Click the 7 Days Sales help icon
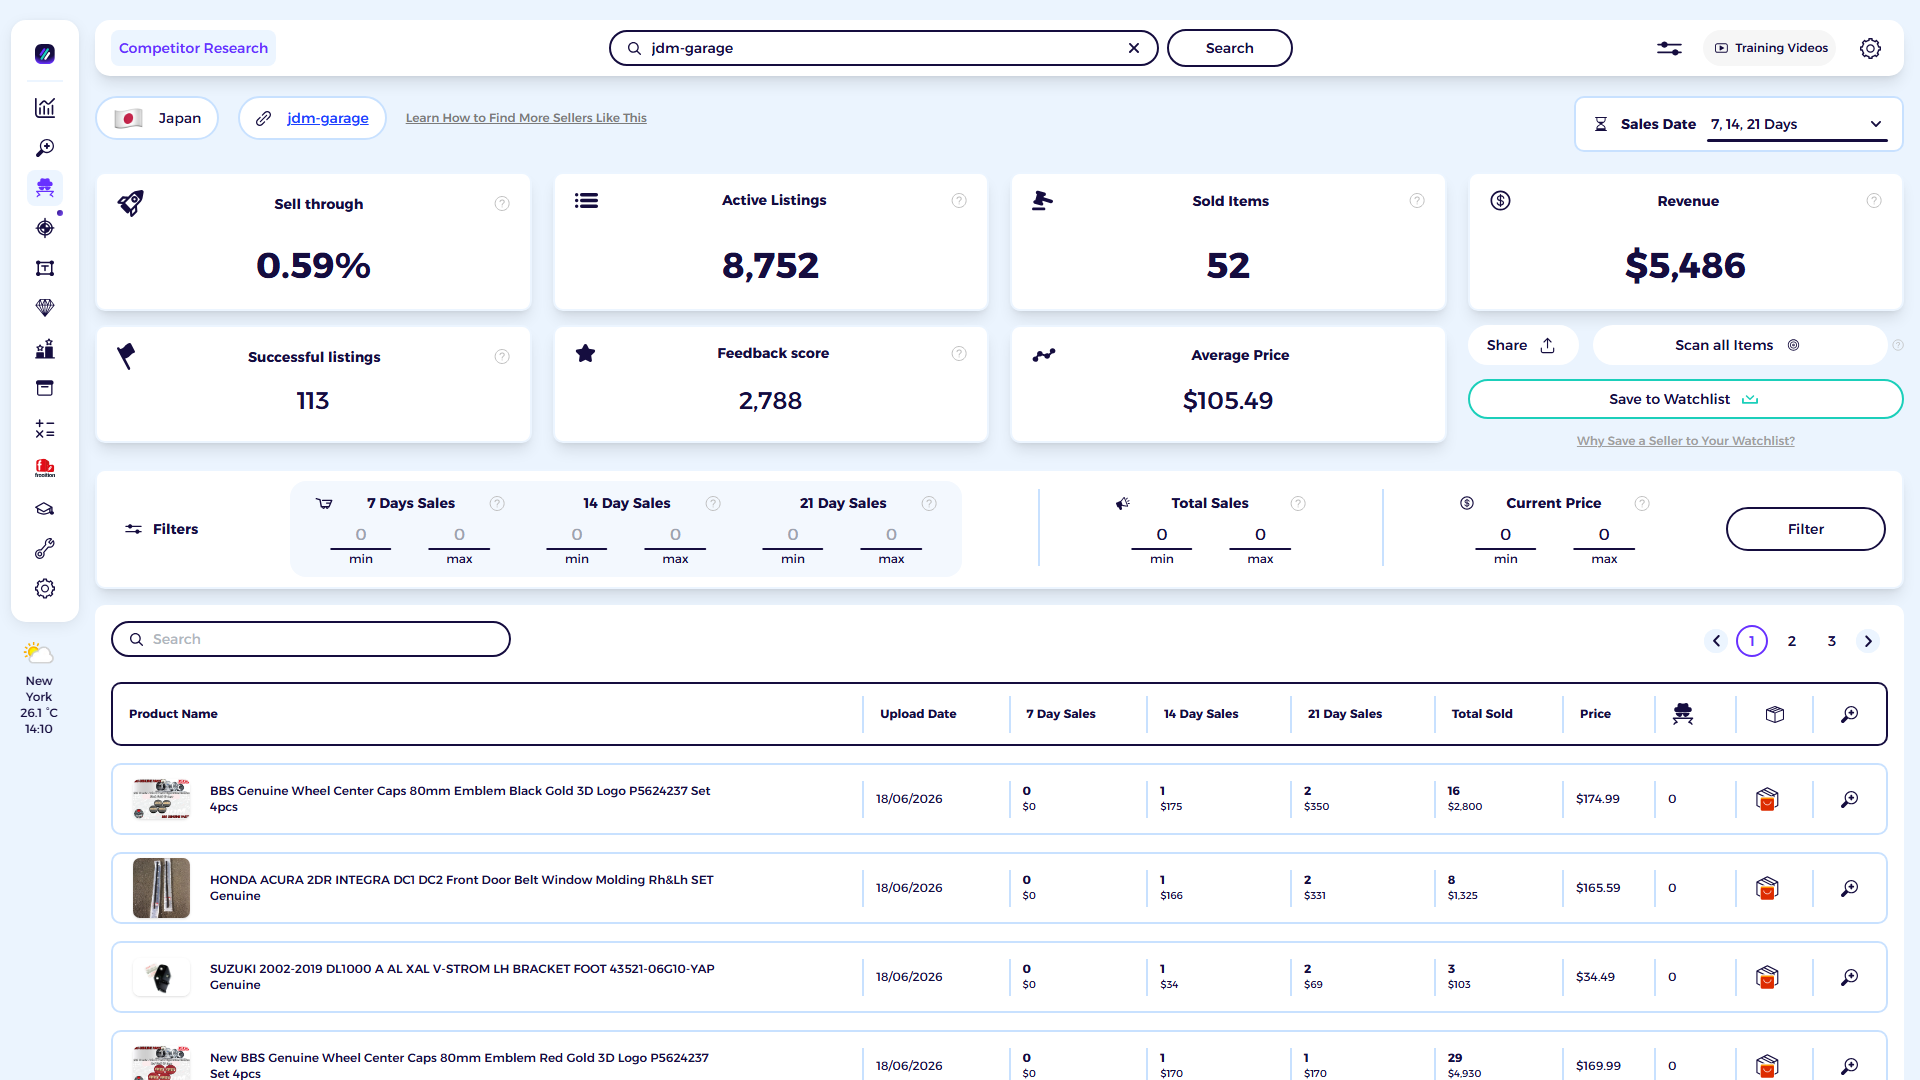 click(497, 503)
